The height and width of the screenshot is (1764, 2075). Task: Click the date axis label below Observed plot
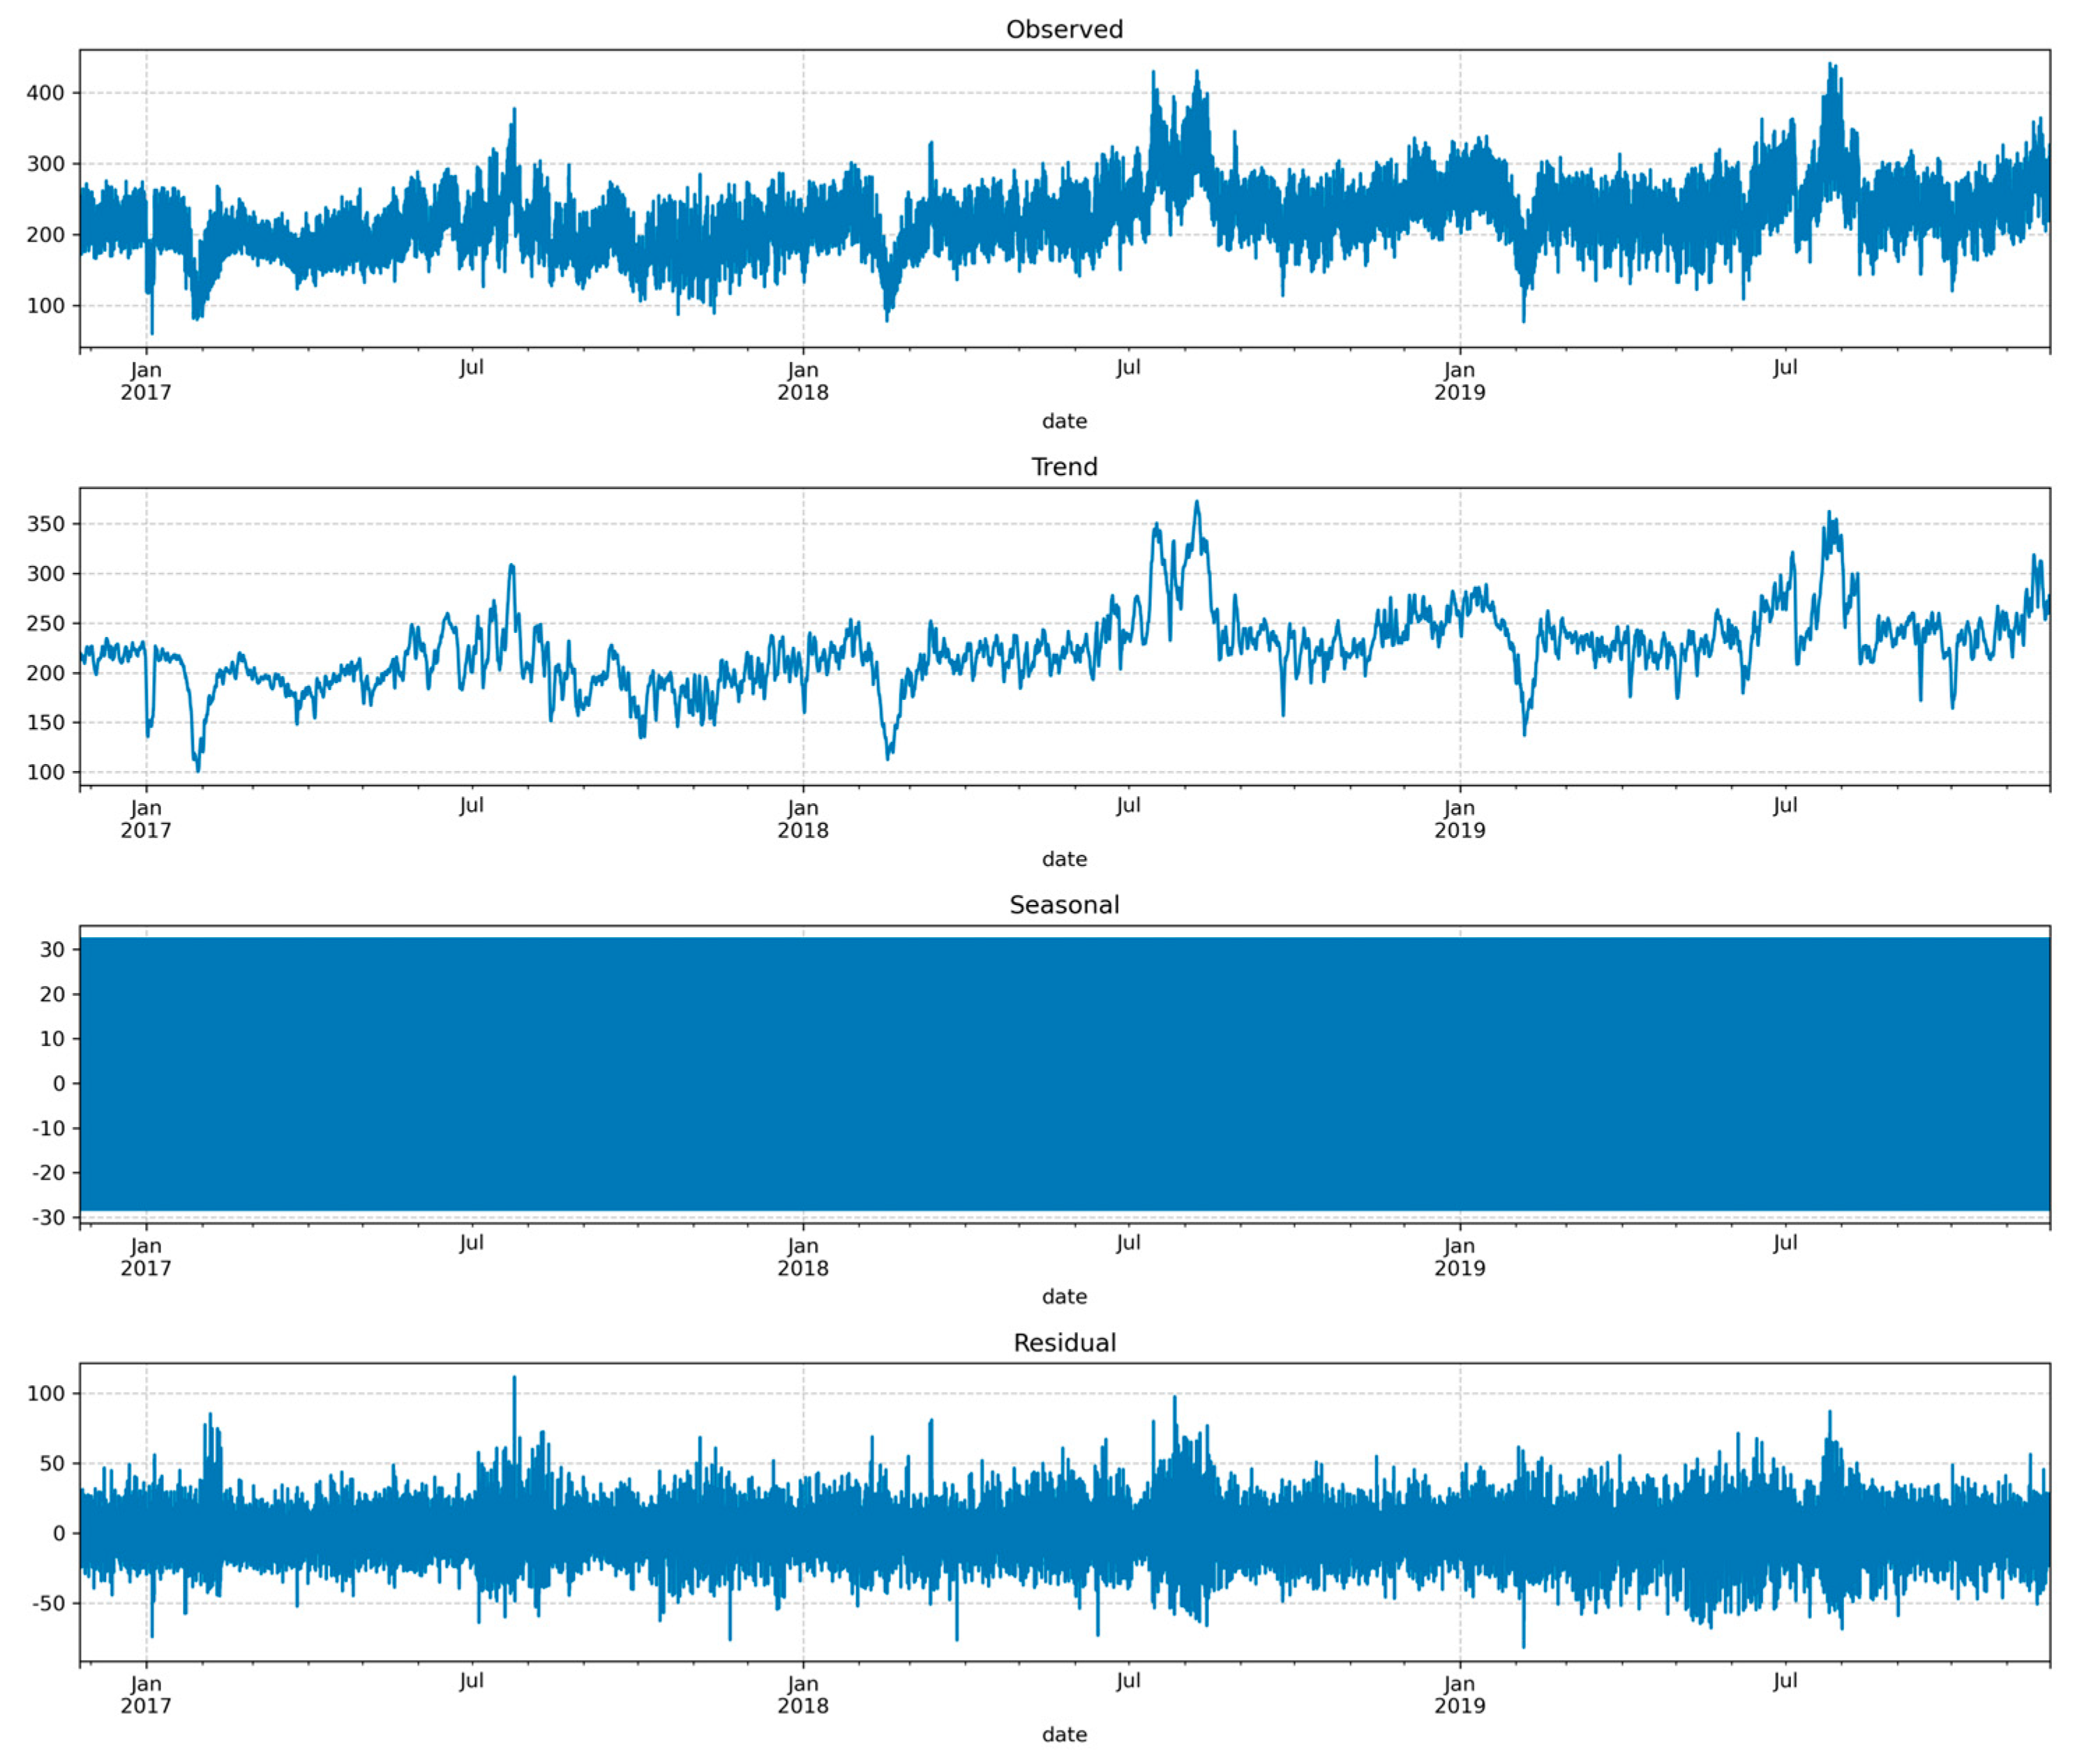point(1064,421)
